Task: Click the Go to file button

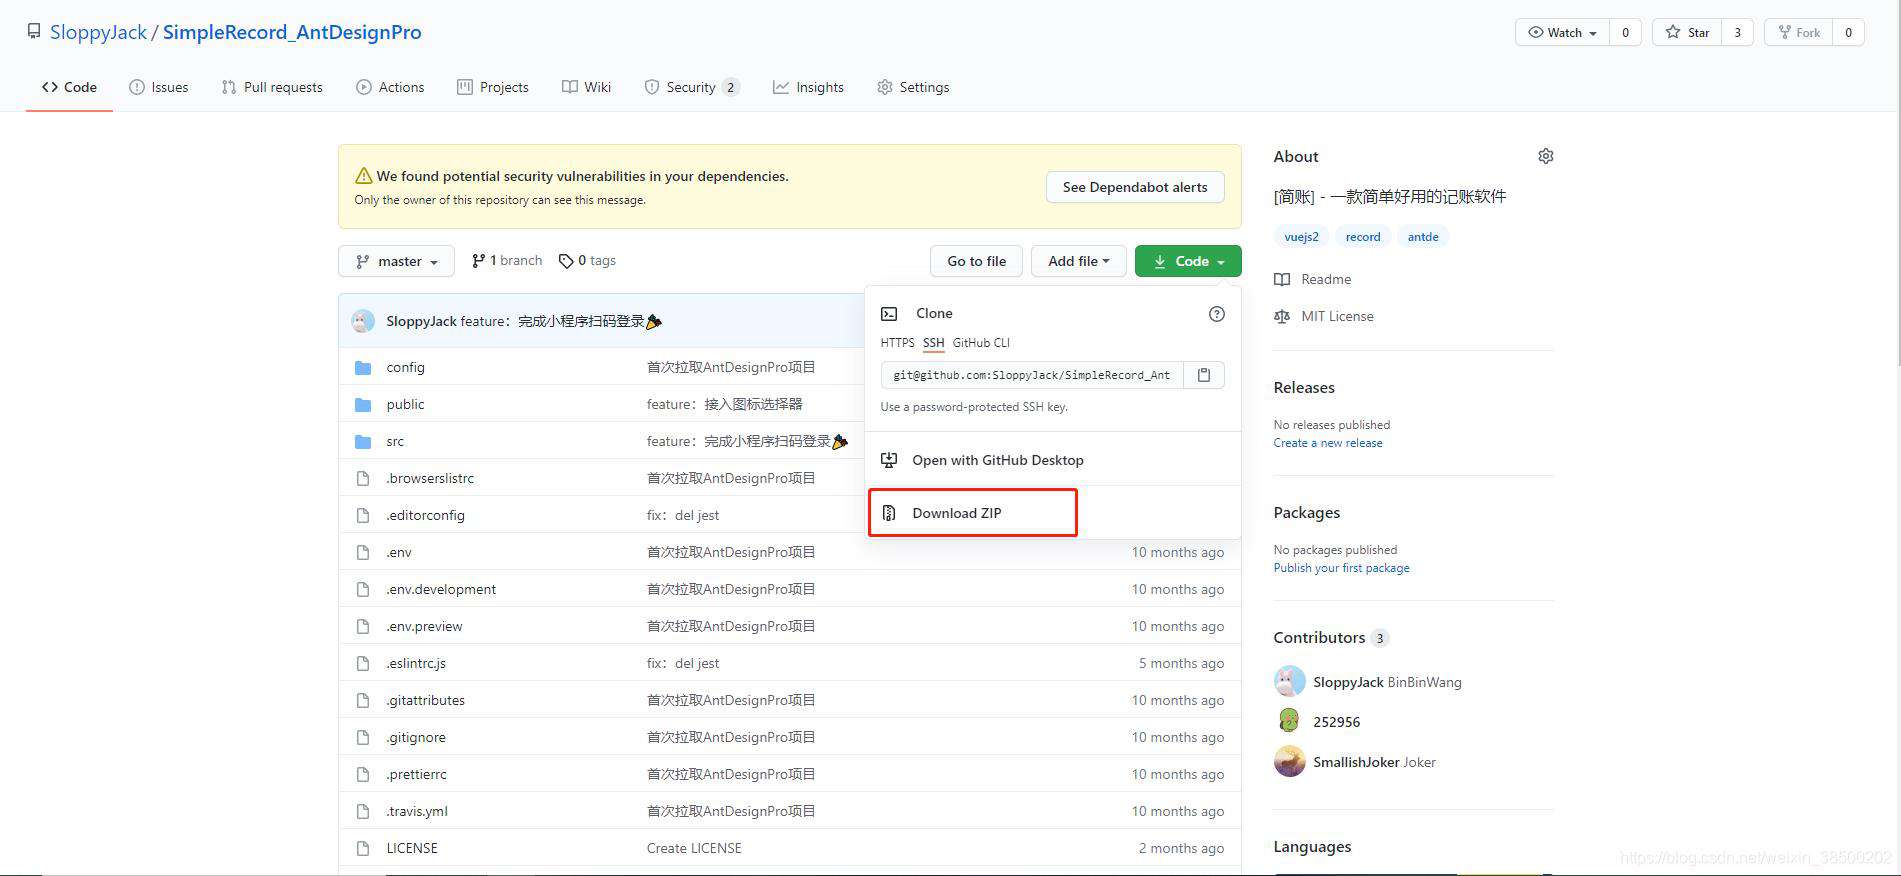Action: [977, 261]
